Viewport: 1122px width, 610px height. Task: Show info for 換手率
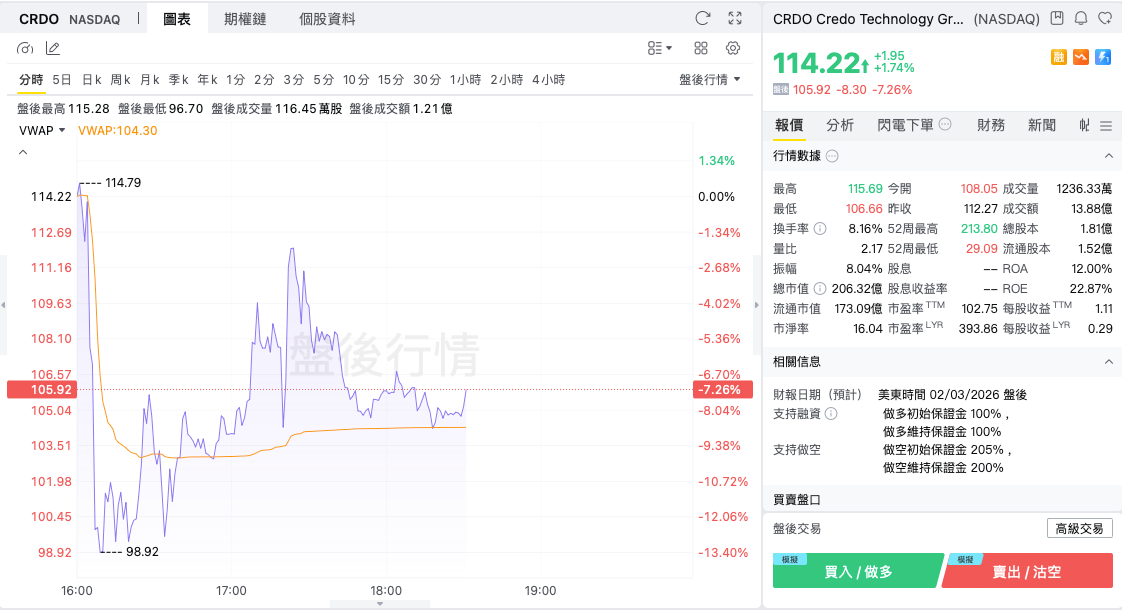pyautogui.click(x=821, y=229)
